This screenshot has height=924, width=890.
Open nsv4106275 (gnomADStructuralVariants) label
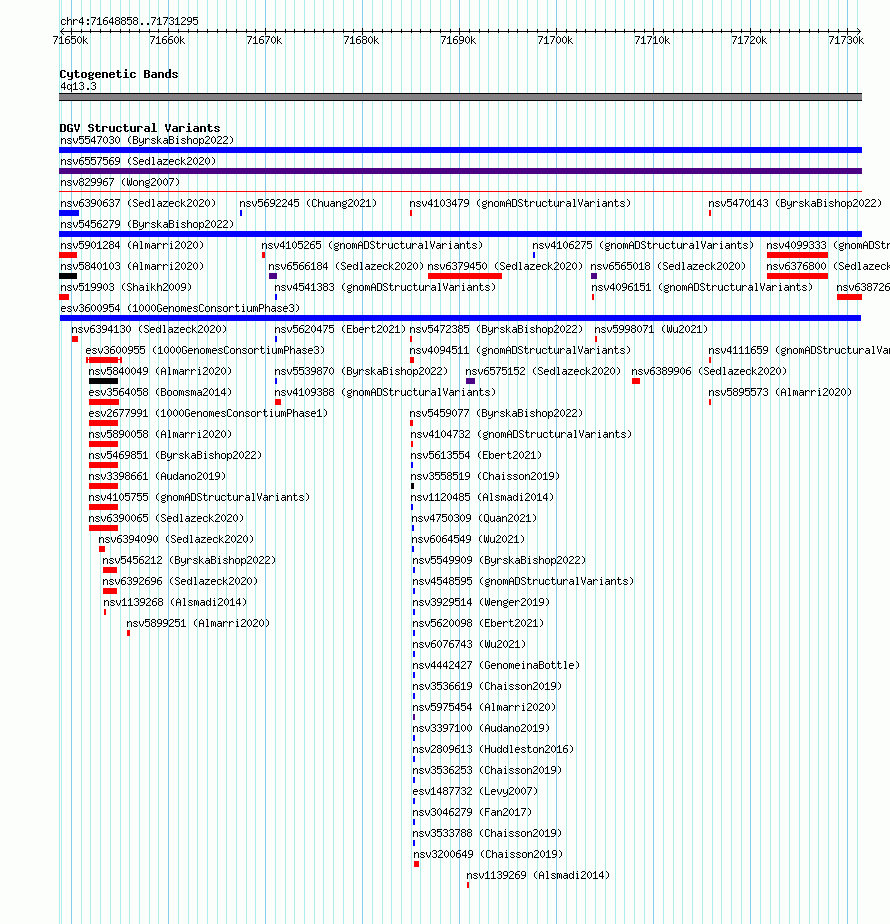pos(643,245)
